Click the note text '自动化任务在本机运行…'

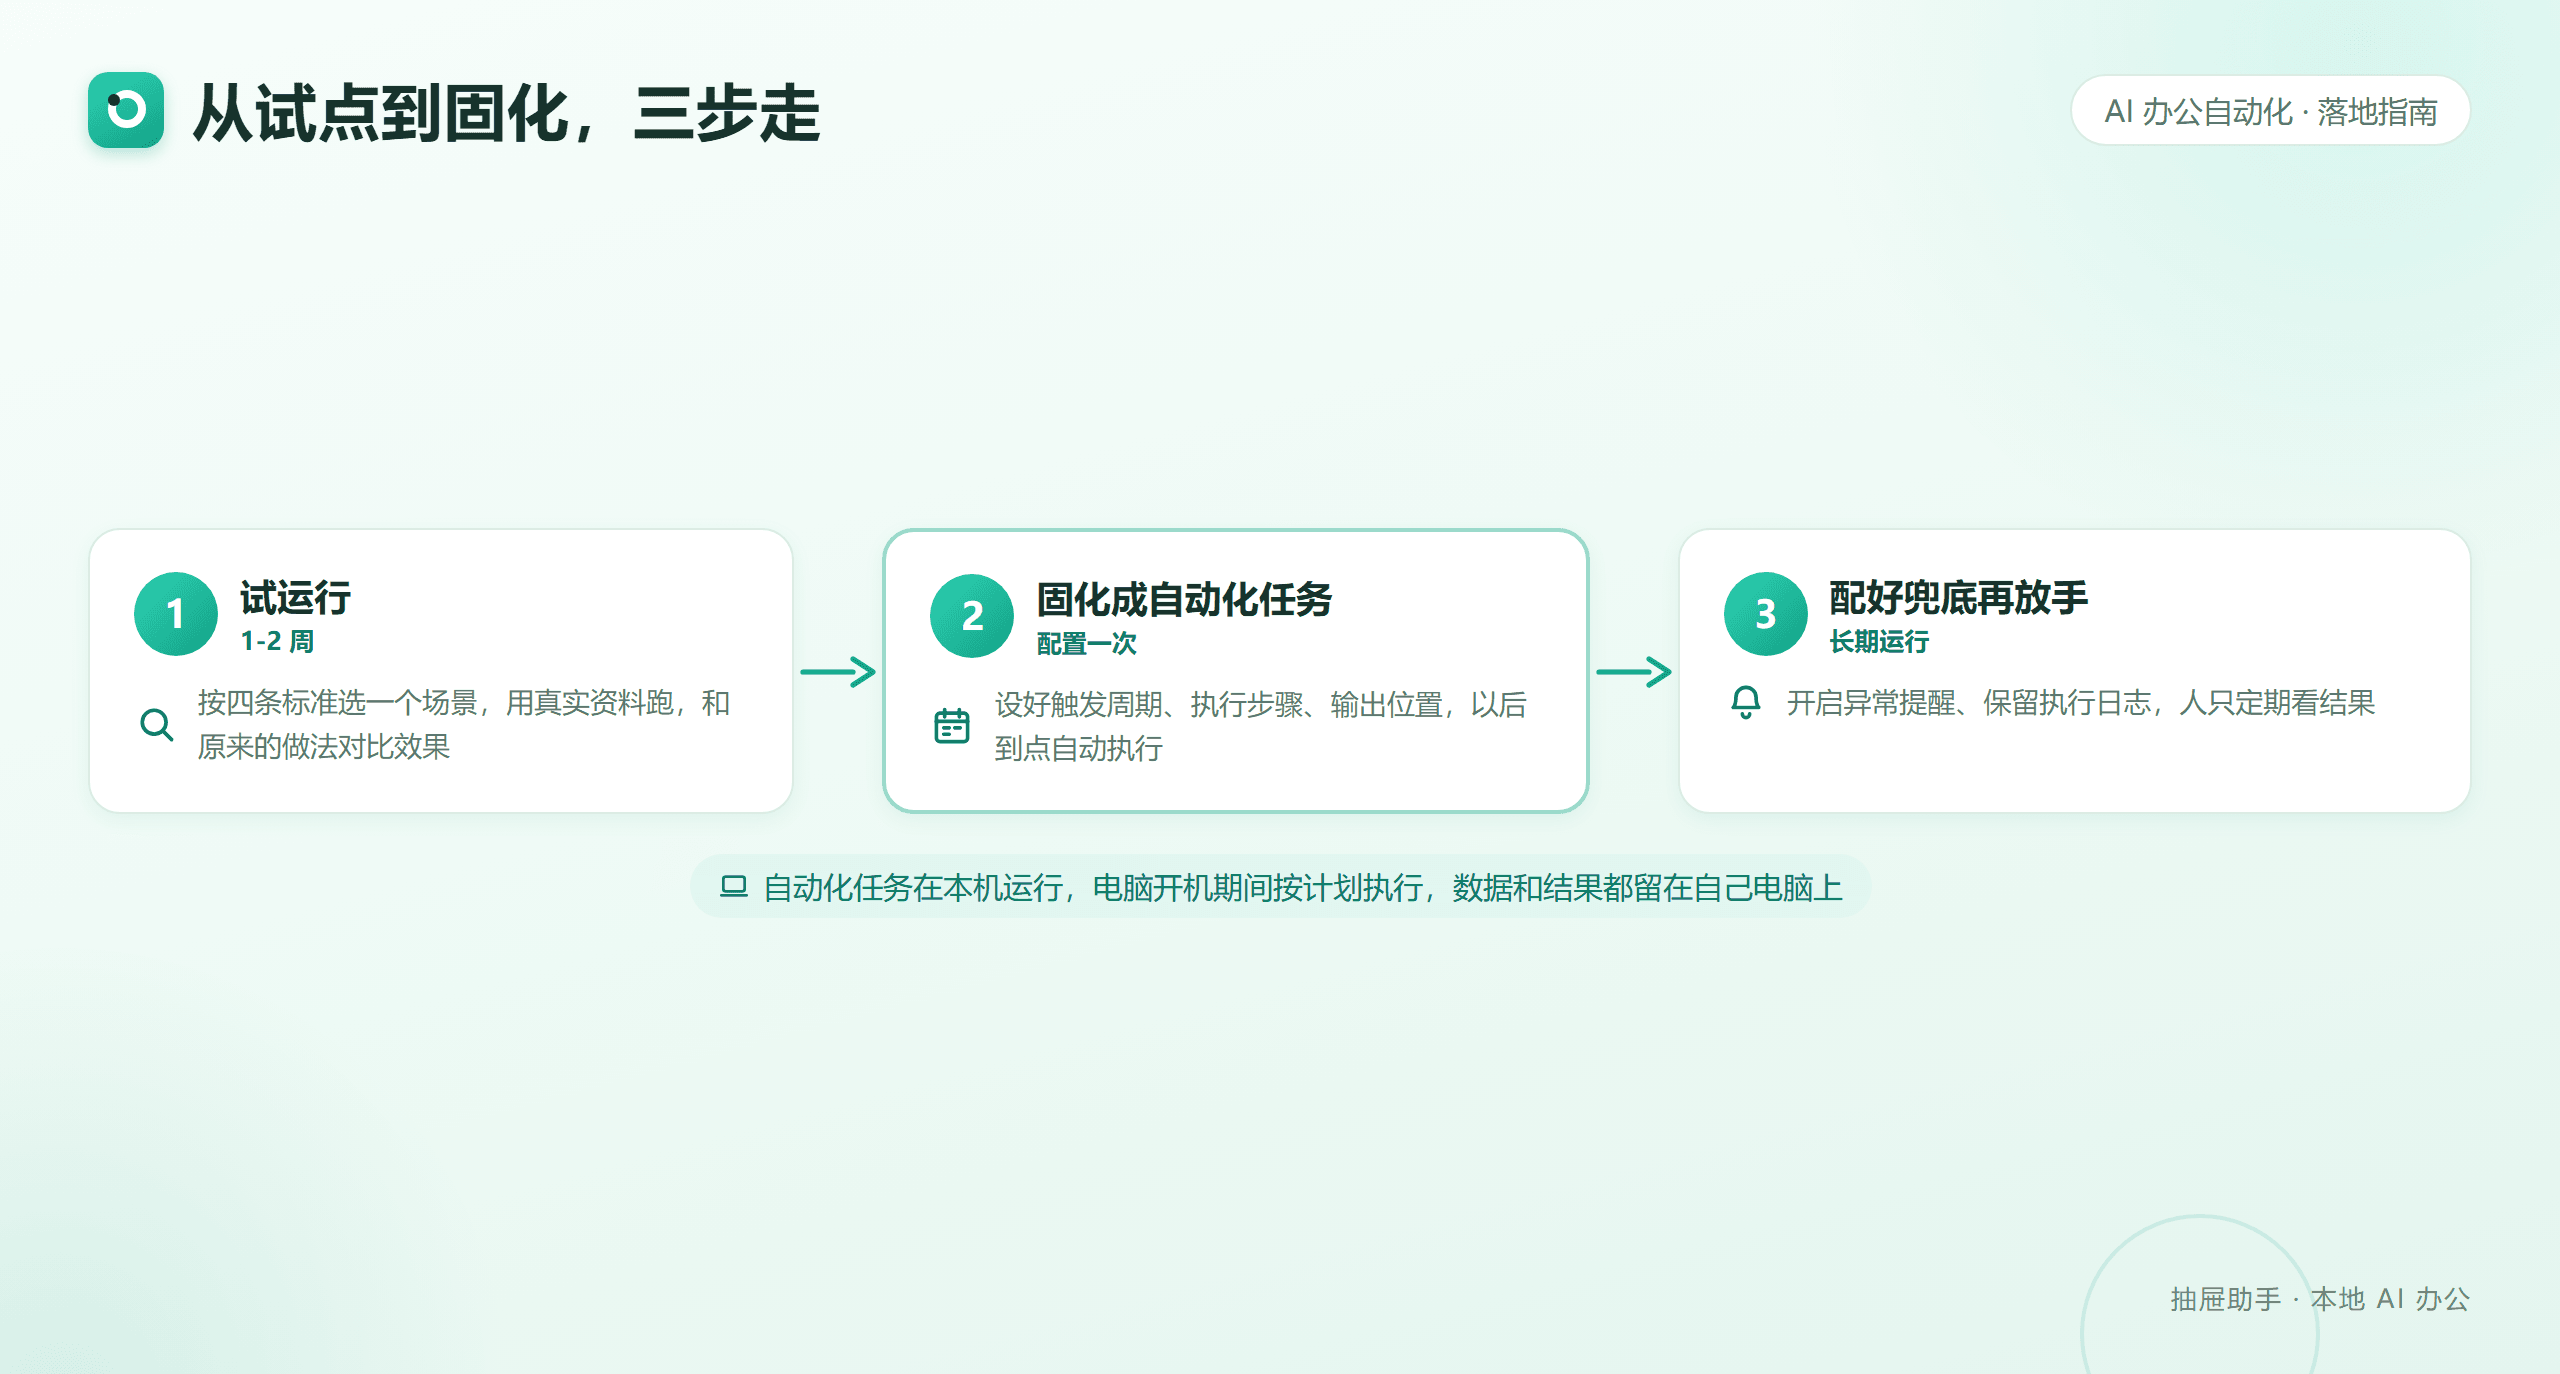click(1303, 887)
